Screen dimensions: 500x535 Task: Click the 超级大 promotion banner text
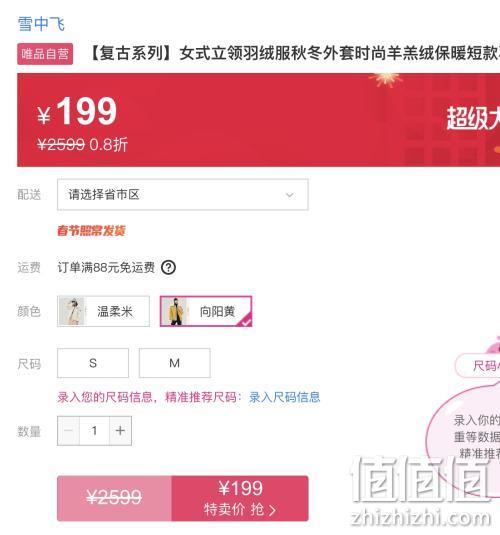pos(473,118)
